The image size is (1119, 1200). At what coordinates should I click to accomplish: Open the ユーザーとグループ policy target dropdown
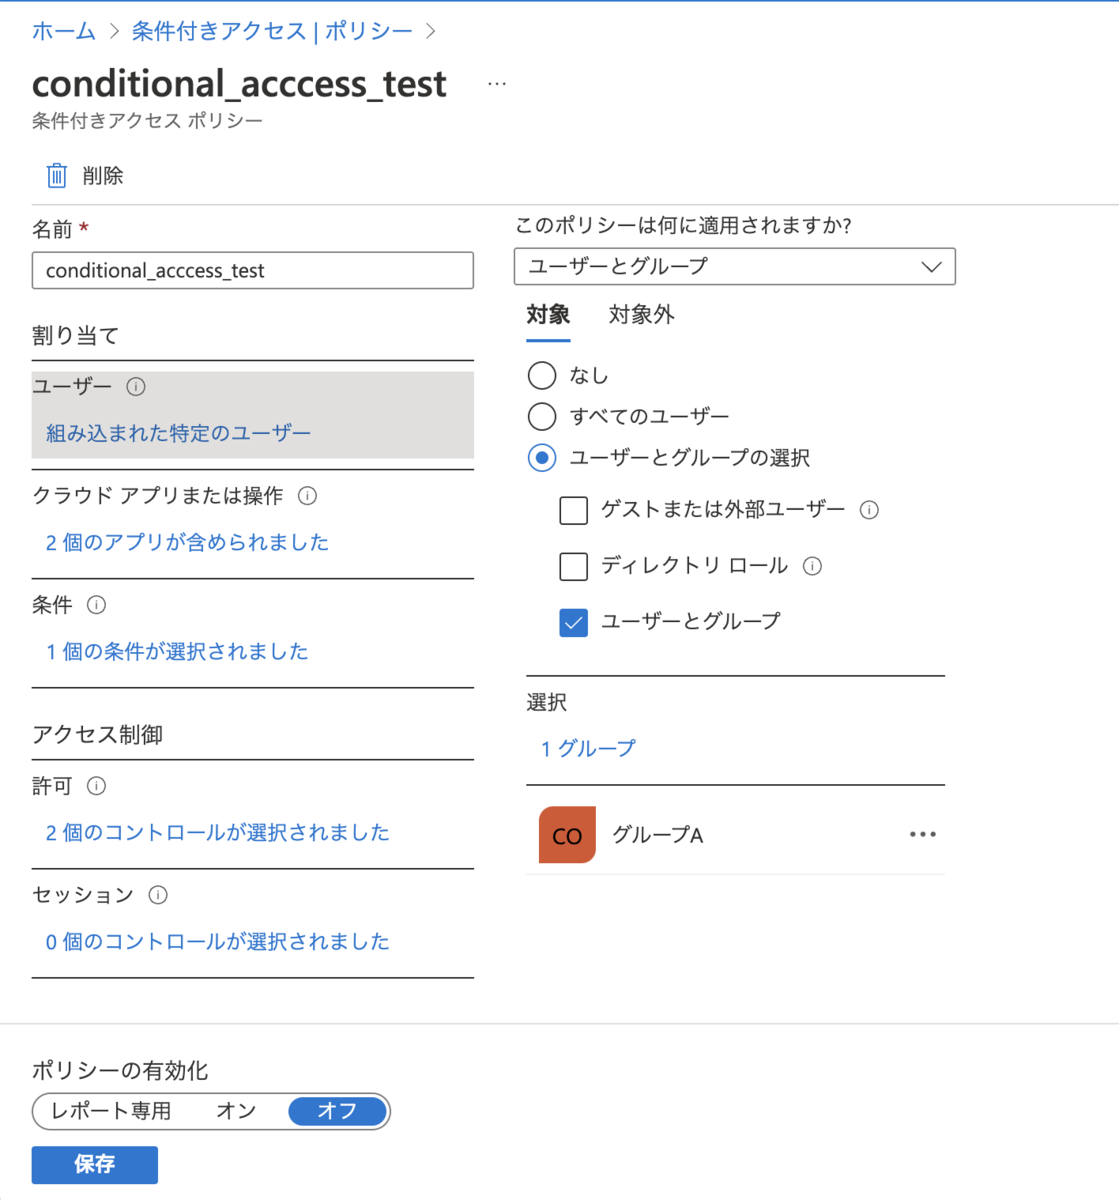click(x=735, y=266)
